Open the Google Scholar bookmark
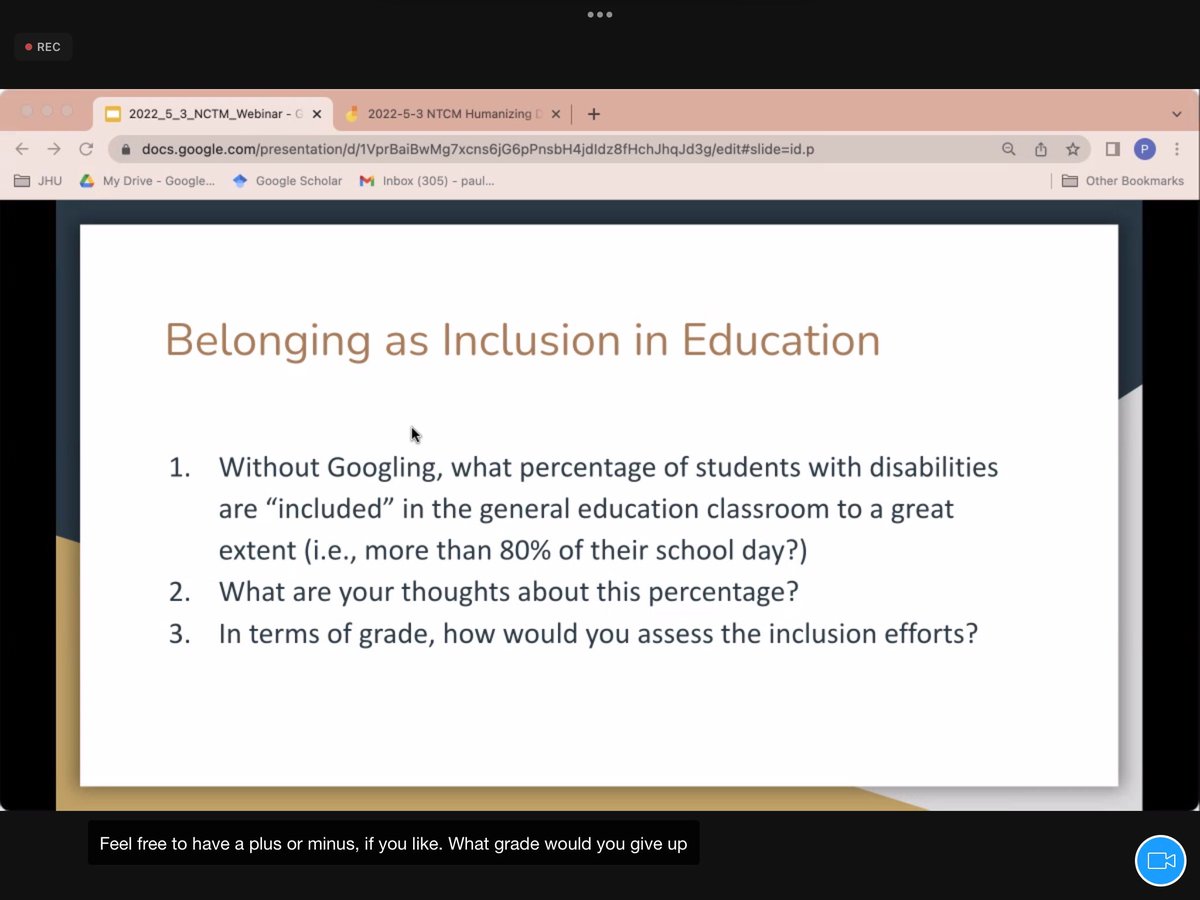Viewport: 1200px width, 900px height. (x=287, y=181)
